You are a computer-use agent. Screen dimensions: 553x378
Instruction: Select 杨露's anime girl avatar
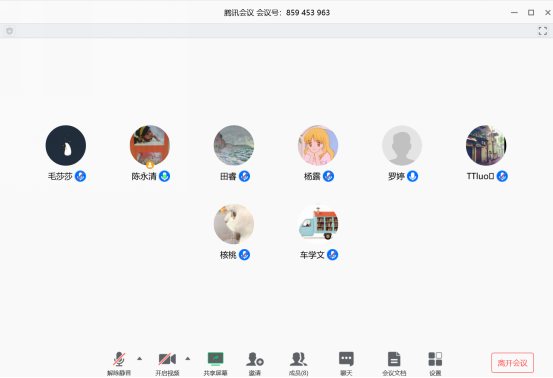coord(318,145)
